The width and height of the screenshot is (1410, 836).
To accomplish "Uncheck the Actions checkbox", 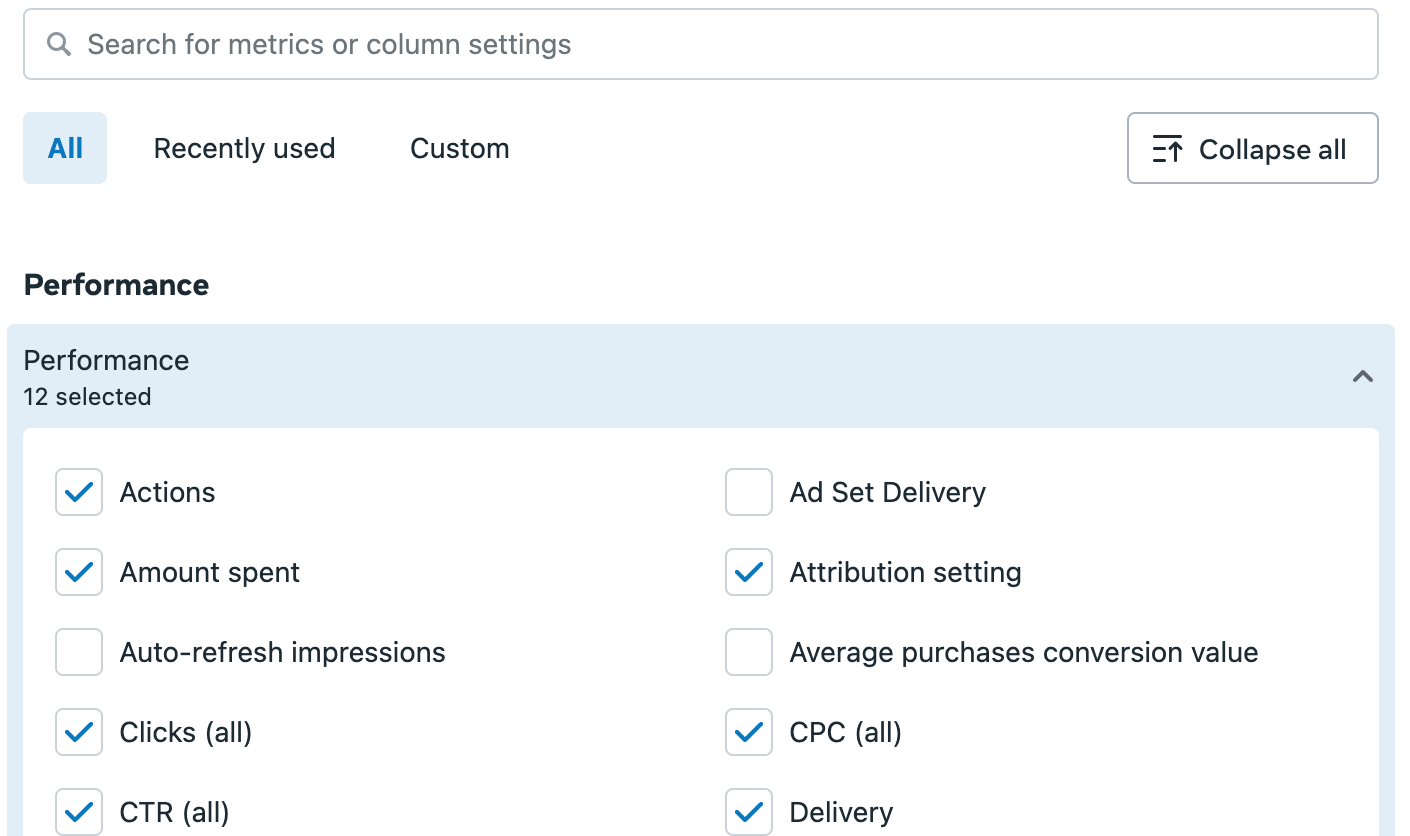I will pos(79,492).
